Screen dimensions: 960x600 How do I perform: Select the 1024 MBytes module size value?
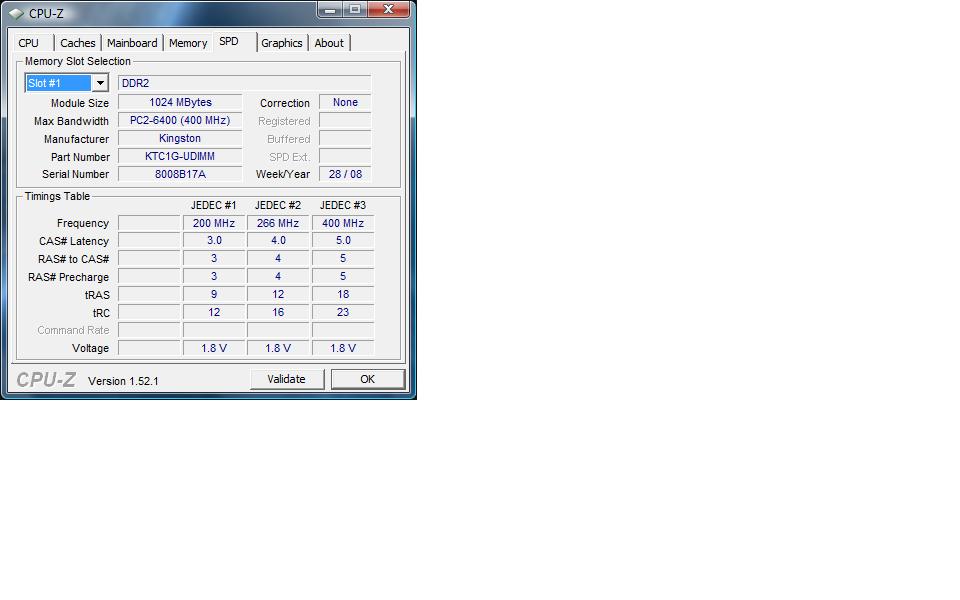click(x=180, y=102)
